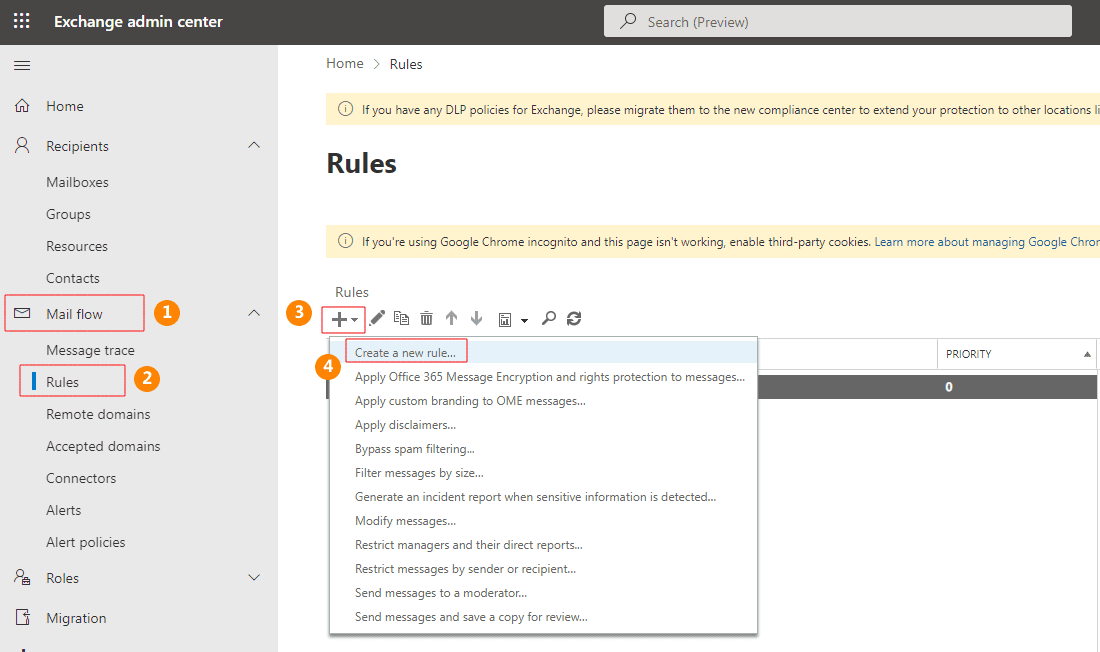Image resolution: width=1100 pixels, height=652 pixels.
Task: Move rule up with the up arrow
Action: [451, 318]
